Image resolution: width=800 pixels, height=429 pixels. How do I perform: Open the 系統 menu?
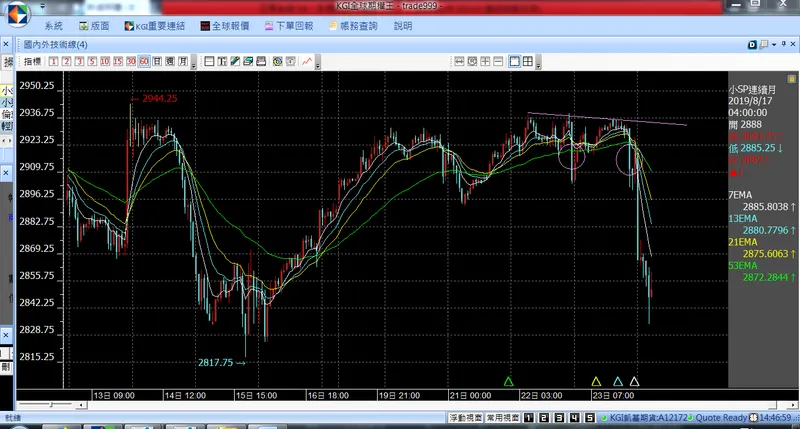pos(54,26)
